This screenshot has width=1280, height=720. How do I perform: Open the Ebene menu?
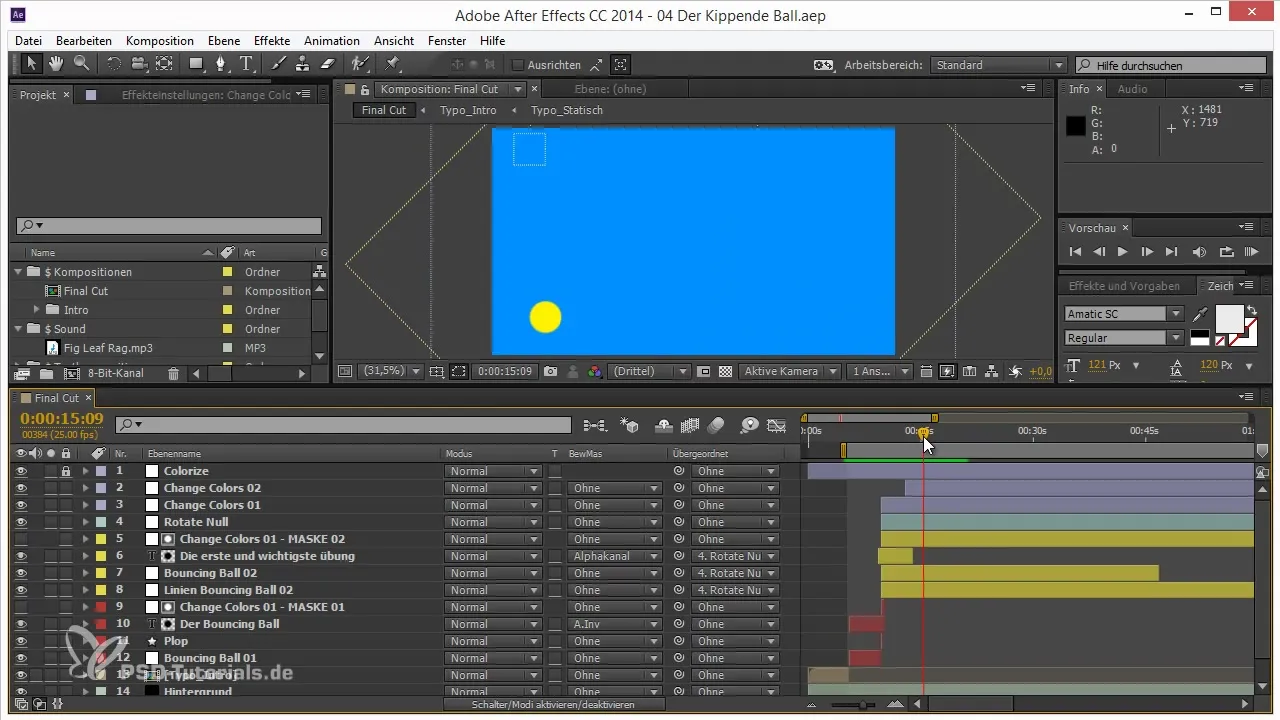pyautogui.click(x=224, y=41)
